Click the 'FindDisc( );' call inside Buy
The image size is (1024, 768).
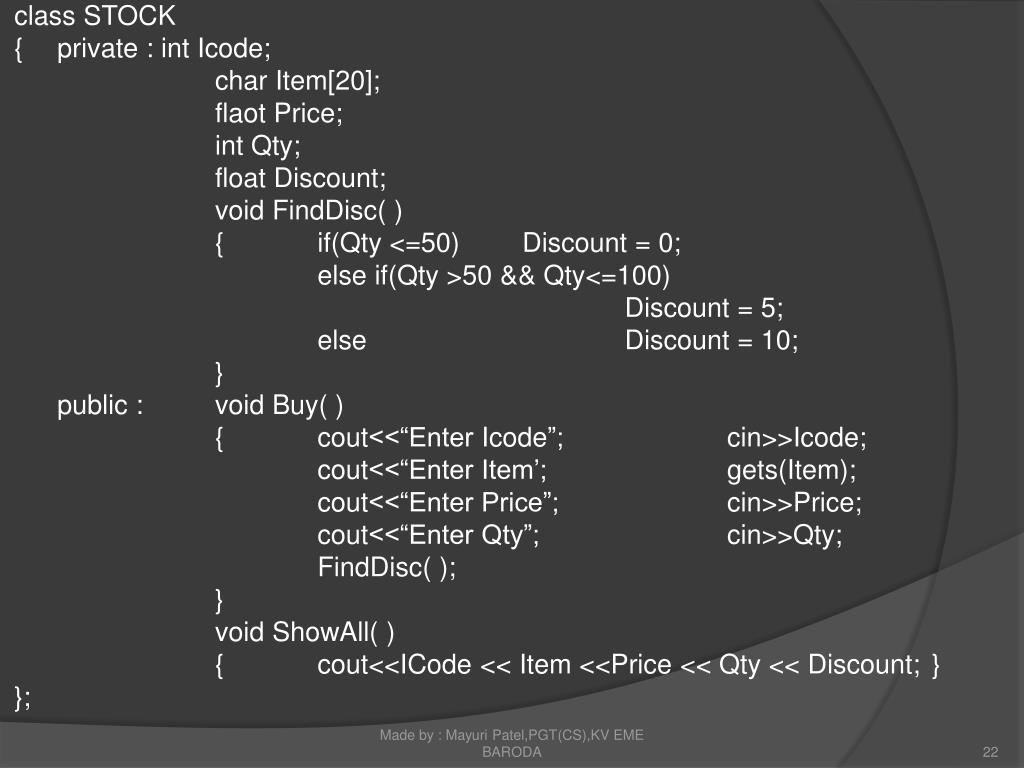click(387, 568)
